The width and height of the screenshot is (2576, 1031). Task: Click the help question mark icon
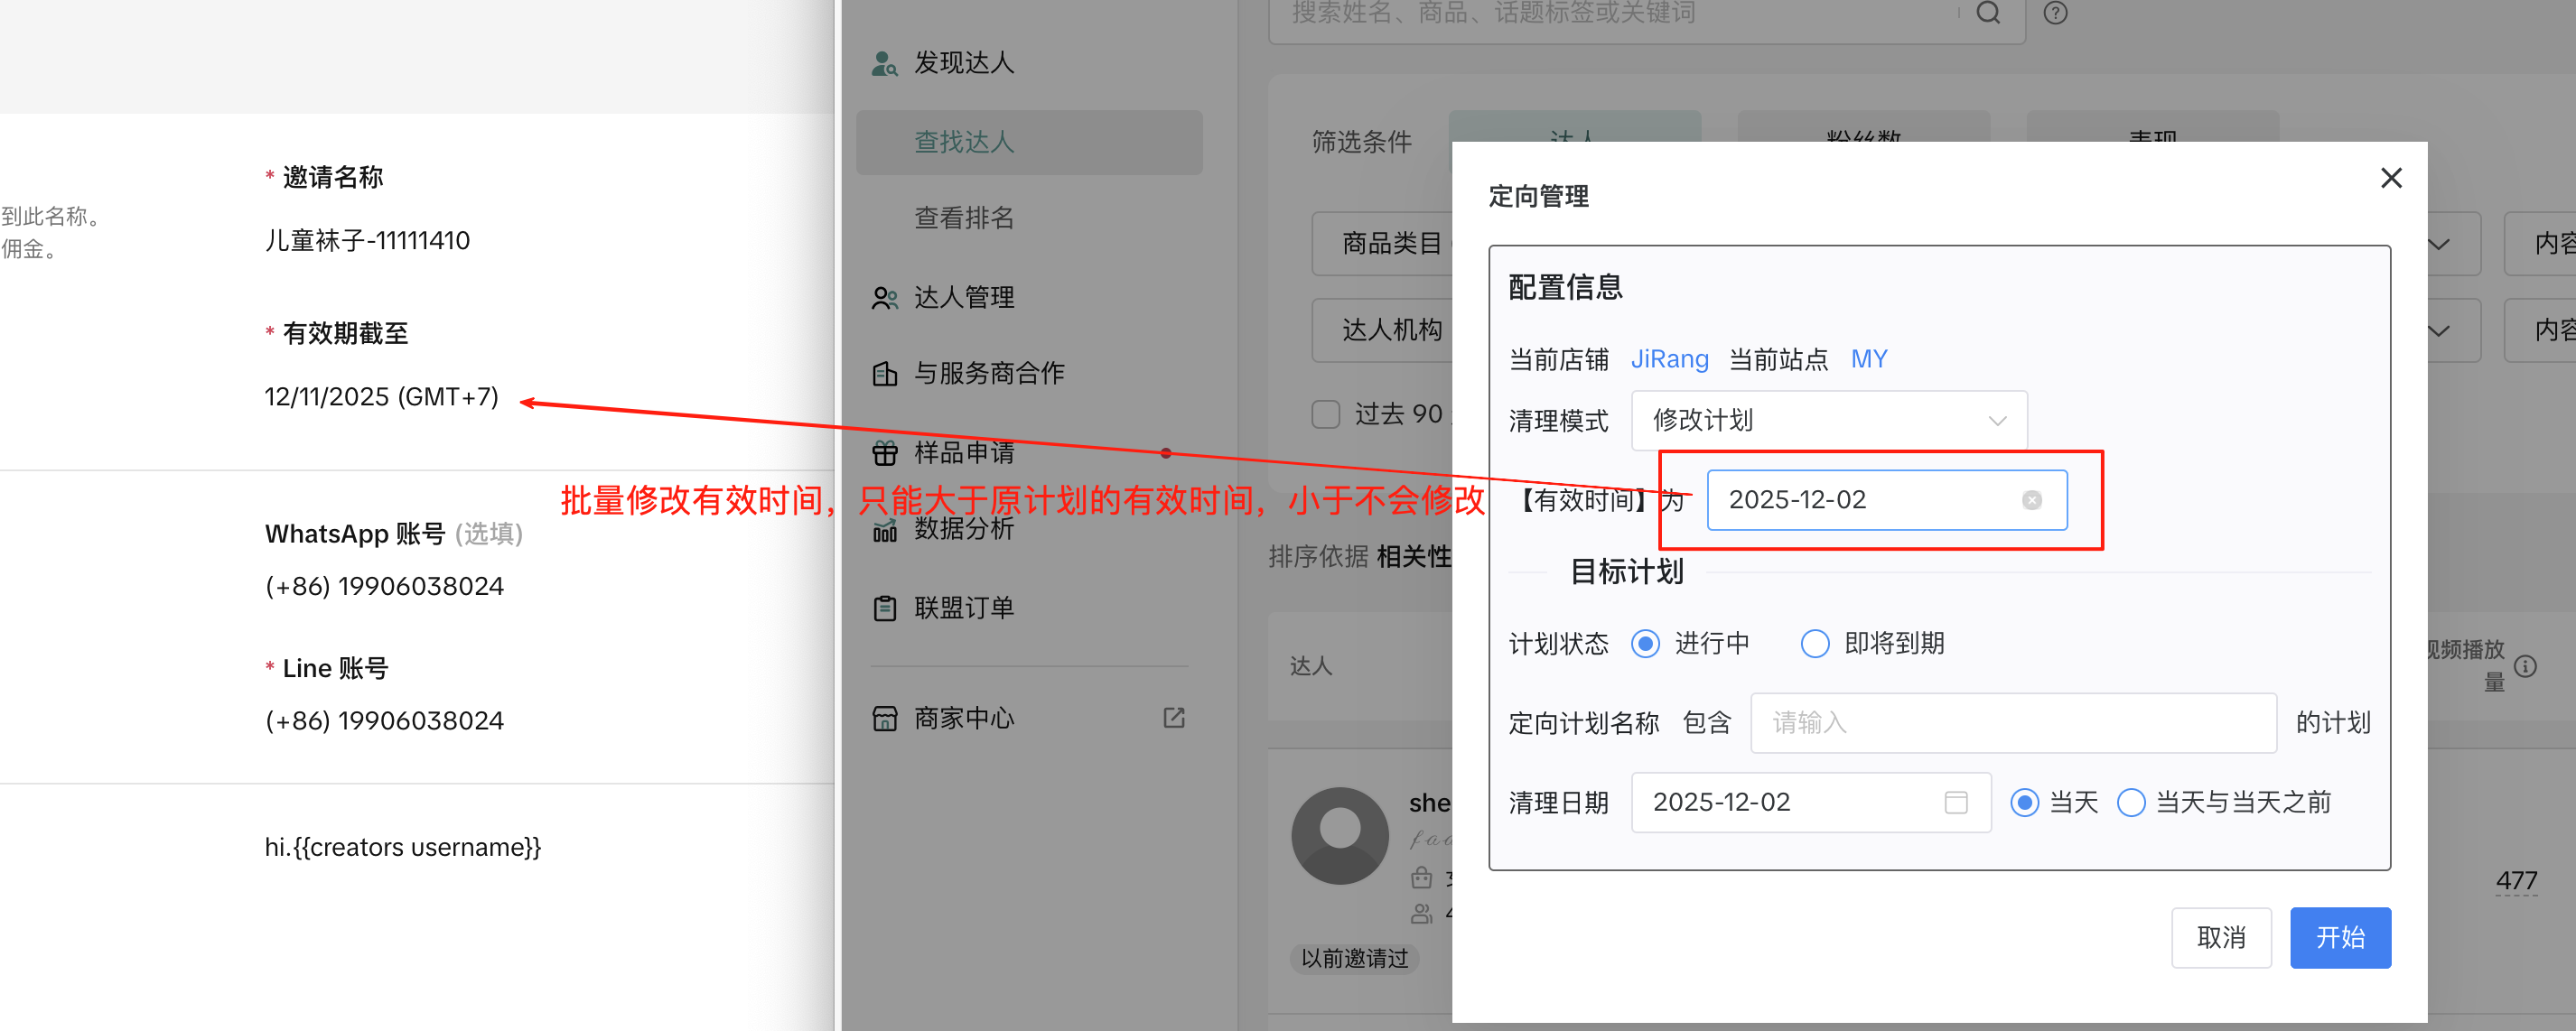tap(2055, 13)
